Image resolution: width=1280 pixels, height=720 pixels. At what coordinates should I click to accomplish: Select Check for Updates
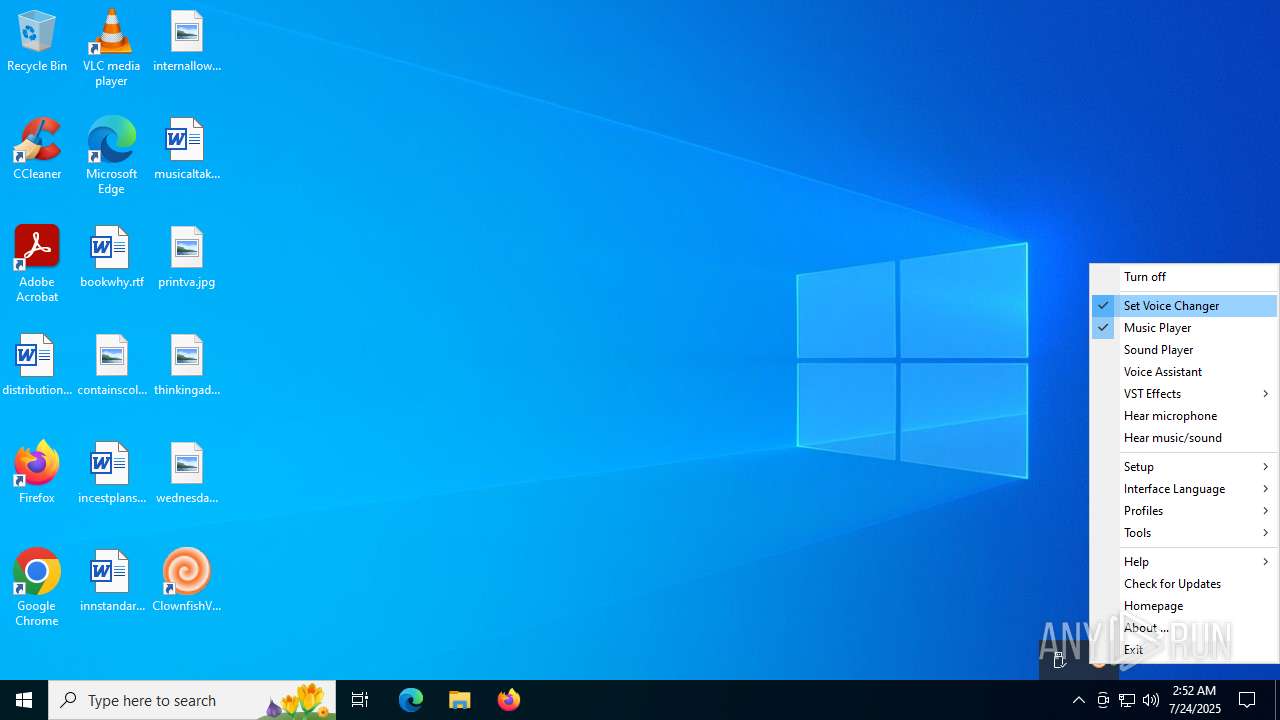[1184, 584]
